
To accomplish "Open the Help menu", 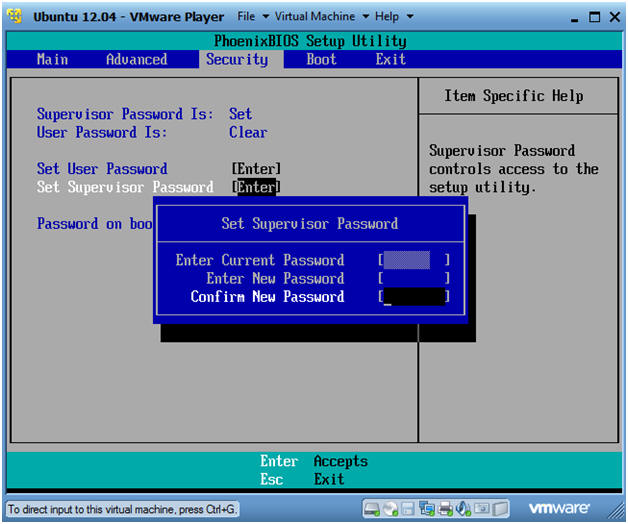I will tap(386, 16).
